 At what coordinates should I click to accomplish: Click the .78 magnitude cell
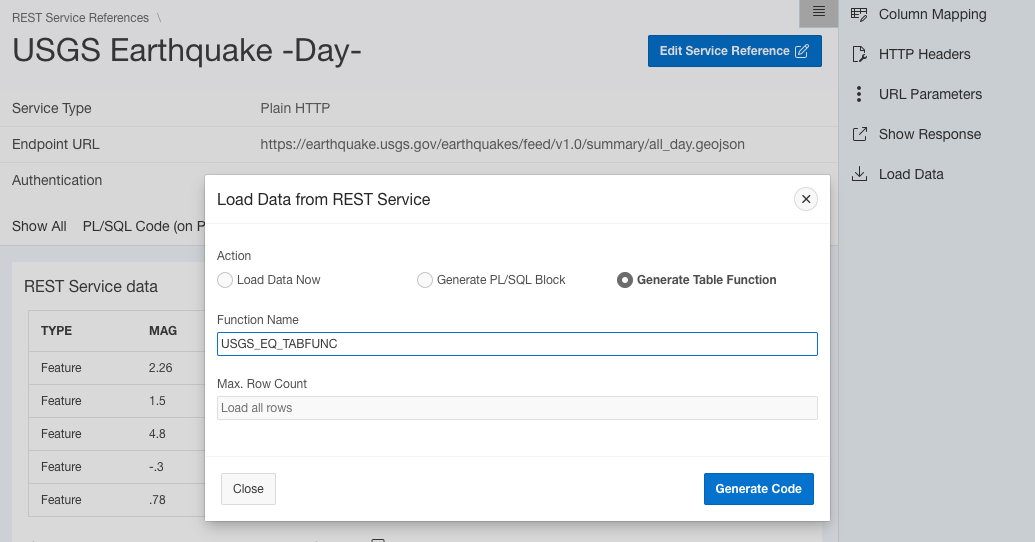pos(157,500)
